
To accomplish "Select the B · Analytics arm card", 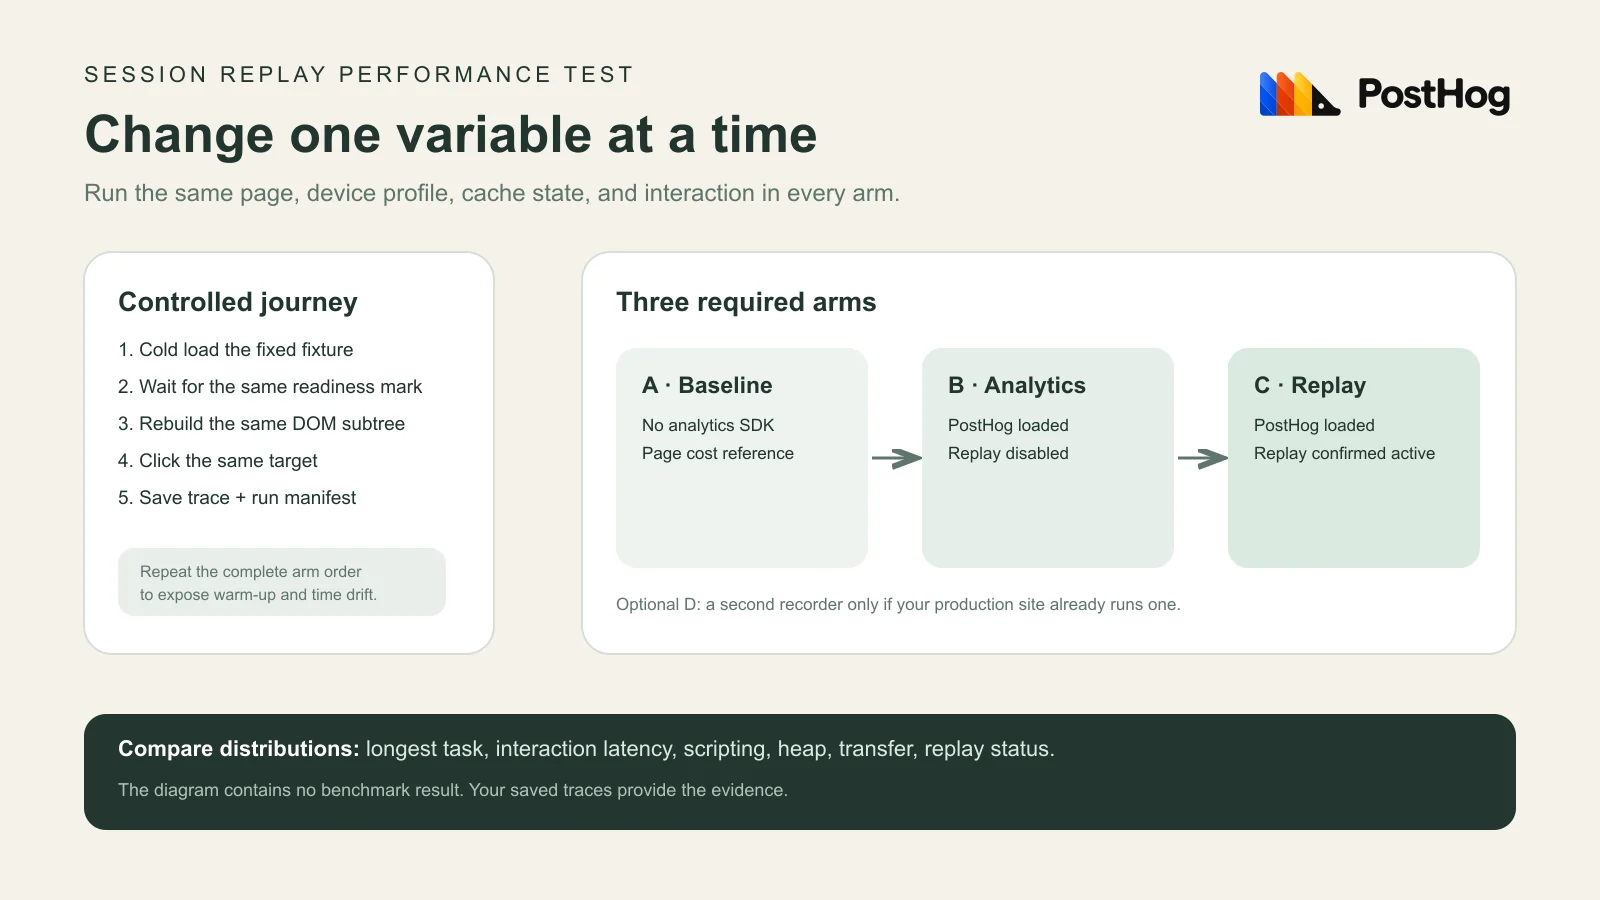I will pos(1048,458).
